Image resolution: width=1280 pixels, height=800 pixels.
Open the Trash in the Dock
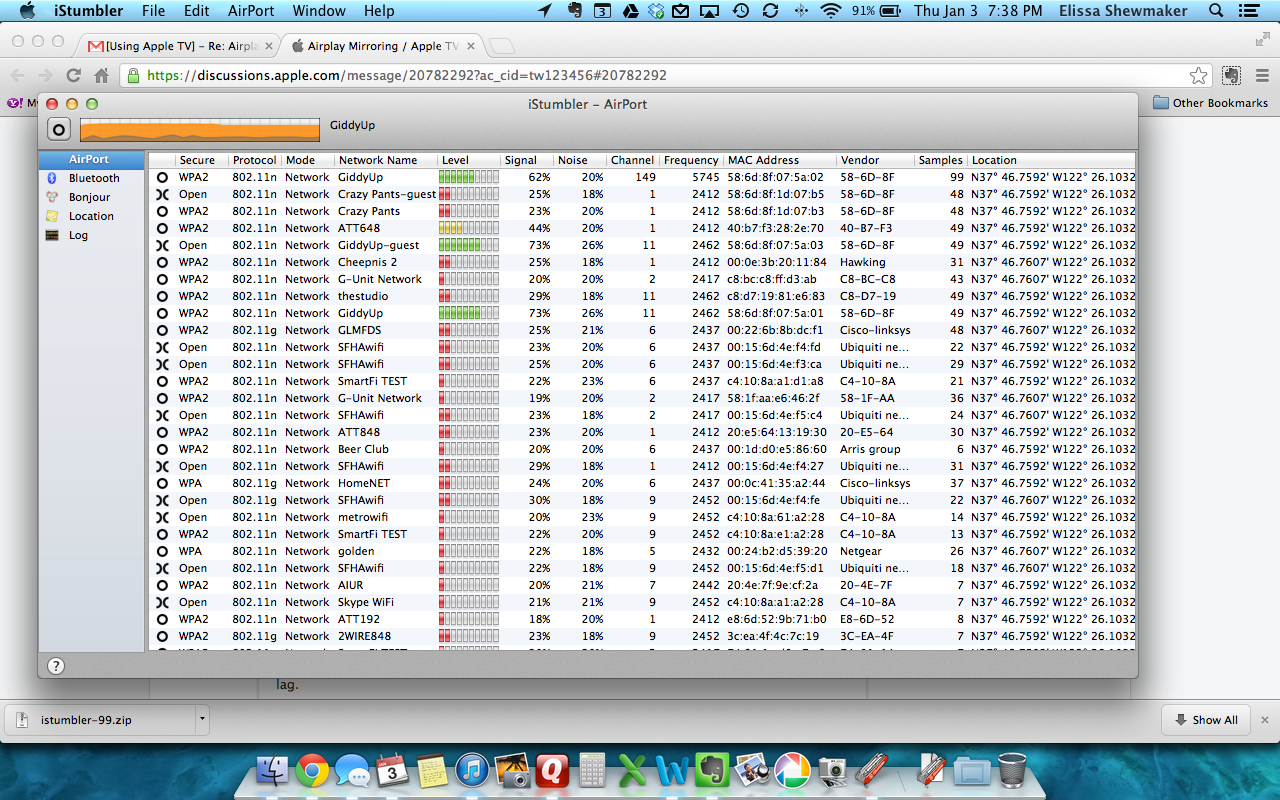click(1012, 770)
